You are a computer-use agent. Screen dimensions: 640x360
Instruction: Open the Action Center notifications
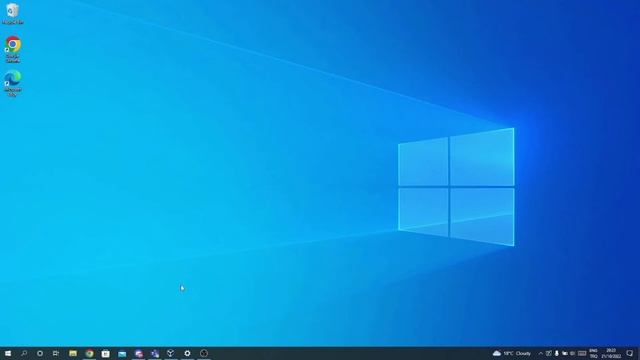tap(630, 353)
